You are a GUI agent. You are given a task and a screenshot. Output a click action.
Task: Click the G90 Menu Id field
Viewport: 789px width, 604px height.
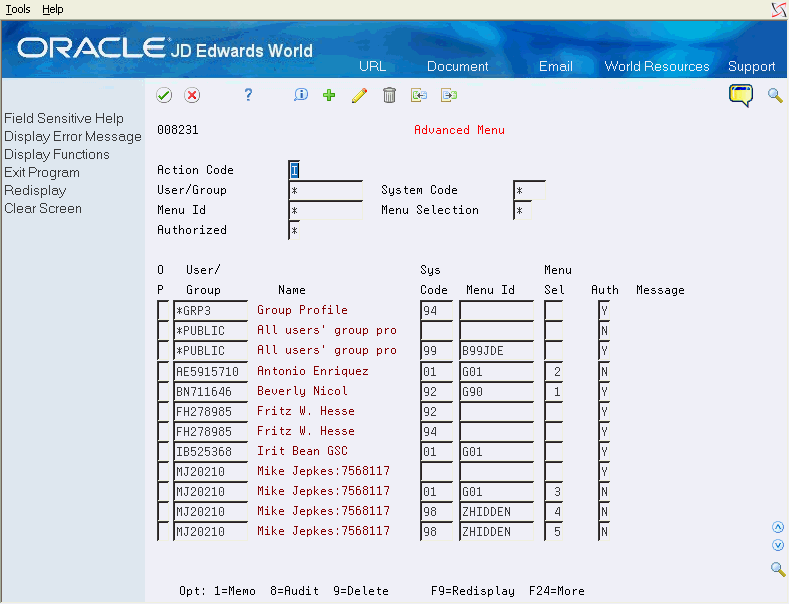pyautogui.click(x=497, y=392)
